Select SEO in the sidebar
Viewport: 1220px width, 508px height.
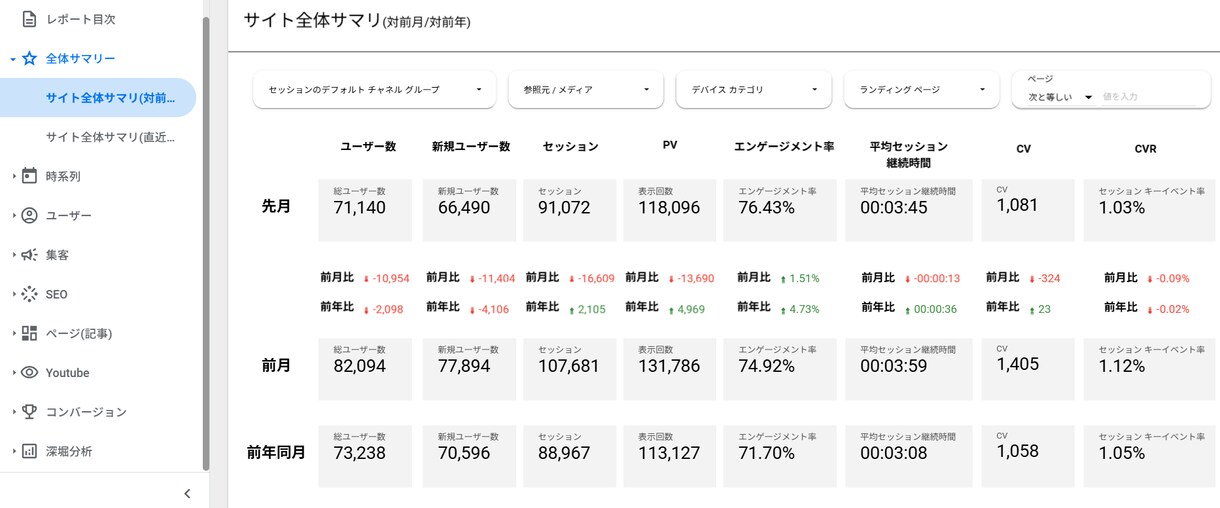(x=57, y=294)
